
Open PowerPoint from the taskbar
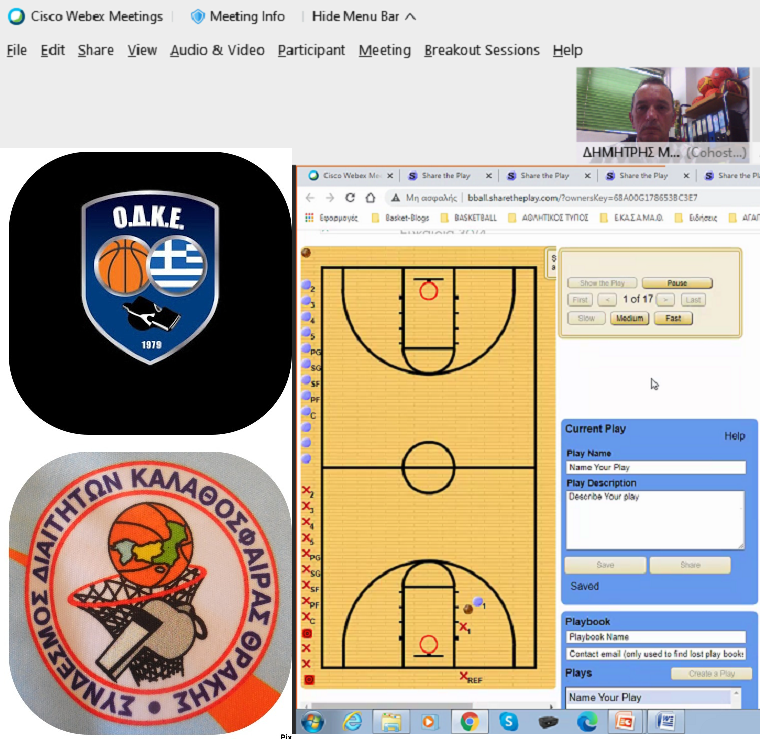pyautogui.click(x=625, y=722)
